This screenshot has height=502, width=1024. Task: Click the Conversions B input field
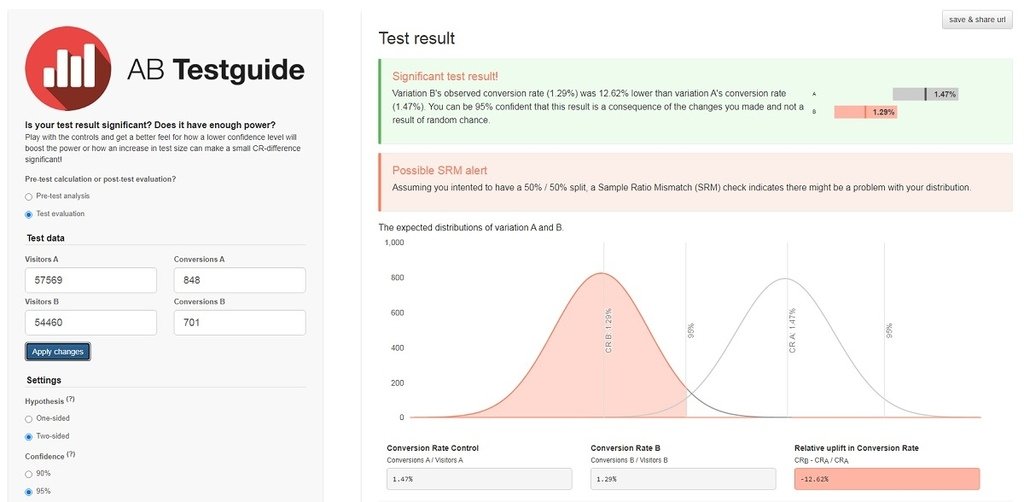pos(240,322)
